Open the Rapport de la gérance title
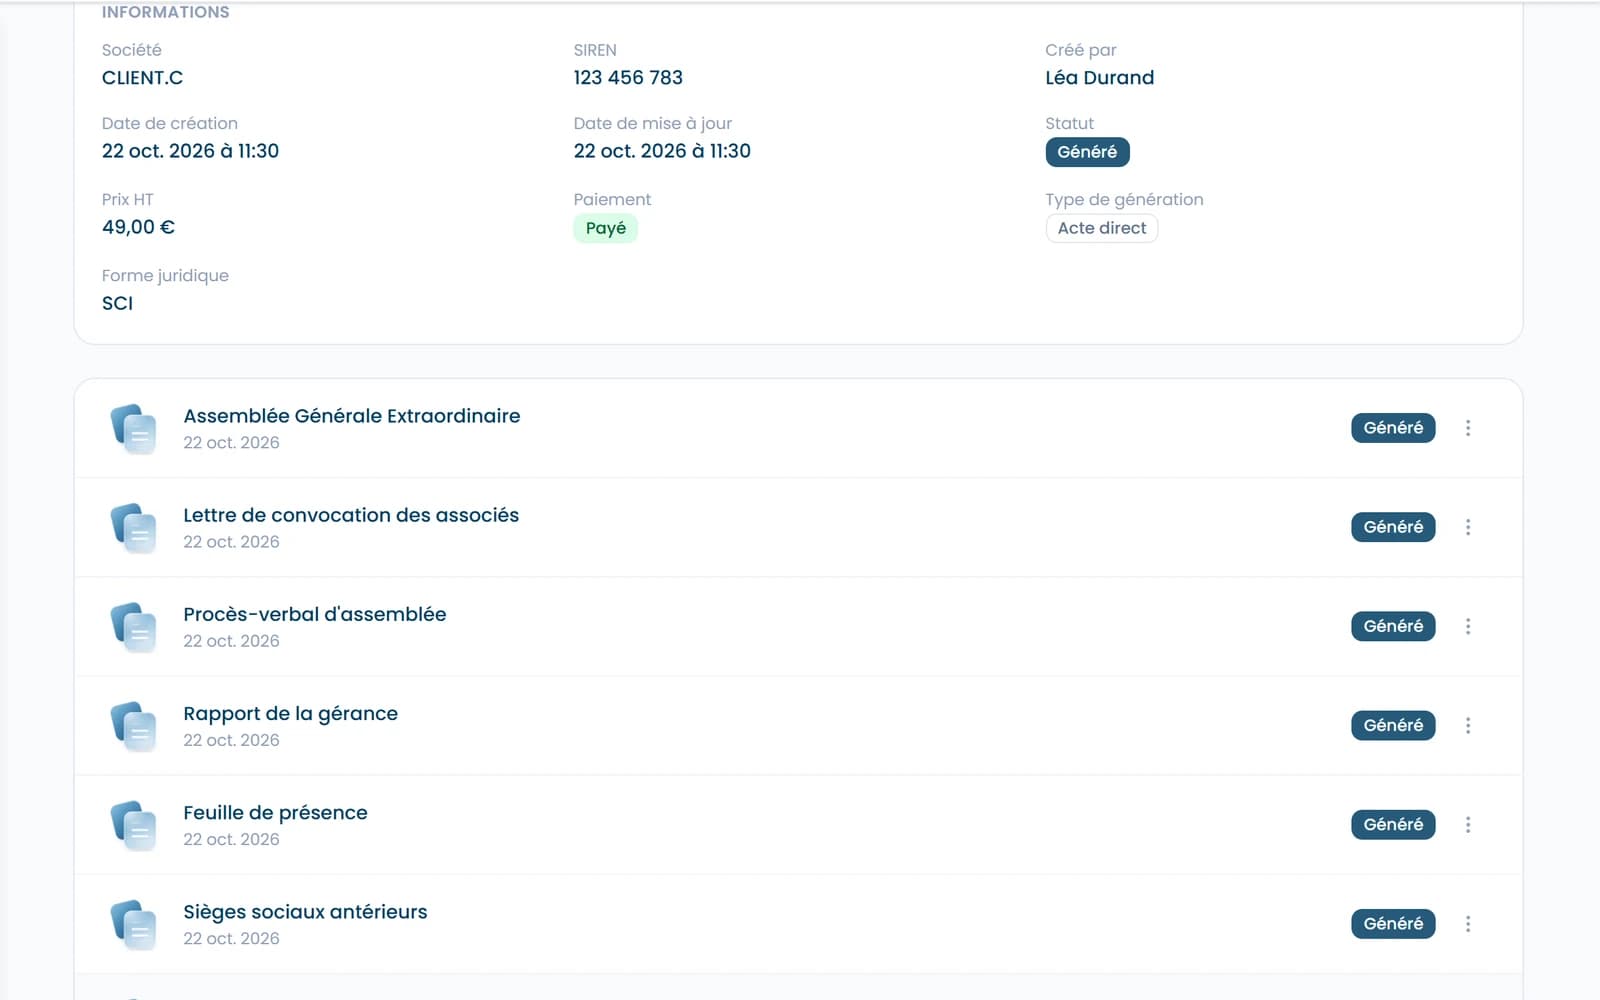This screenshot has width=1600, height=1000. tap(290, 714)
